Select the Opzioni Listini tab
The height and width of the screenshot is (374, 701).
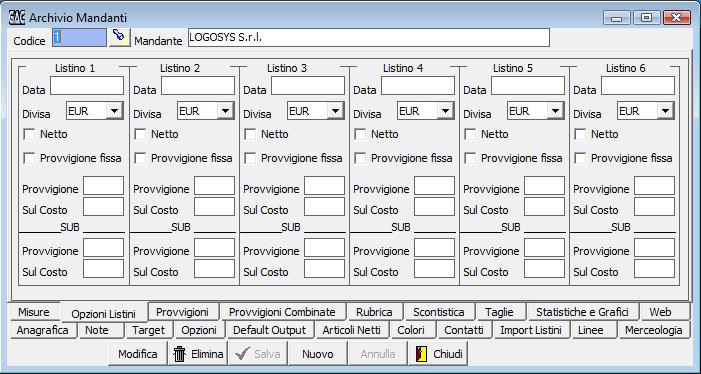pos(104,313)
